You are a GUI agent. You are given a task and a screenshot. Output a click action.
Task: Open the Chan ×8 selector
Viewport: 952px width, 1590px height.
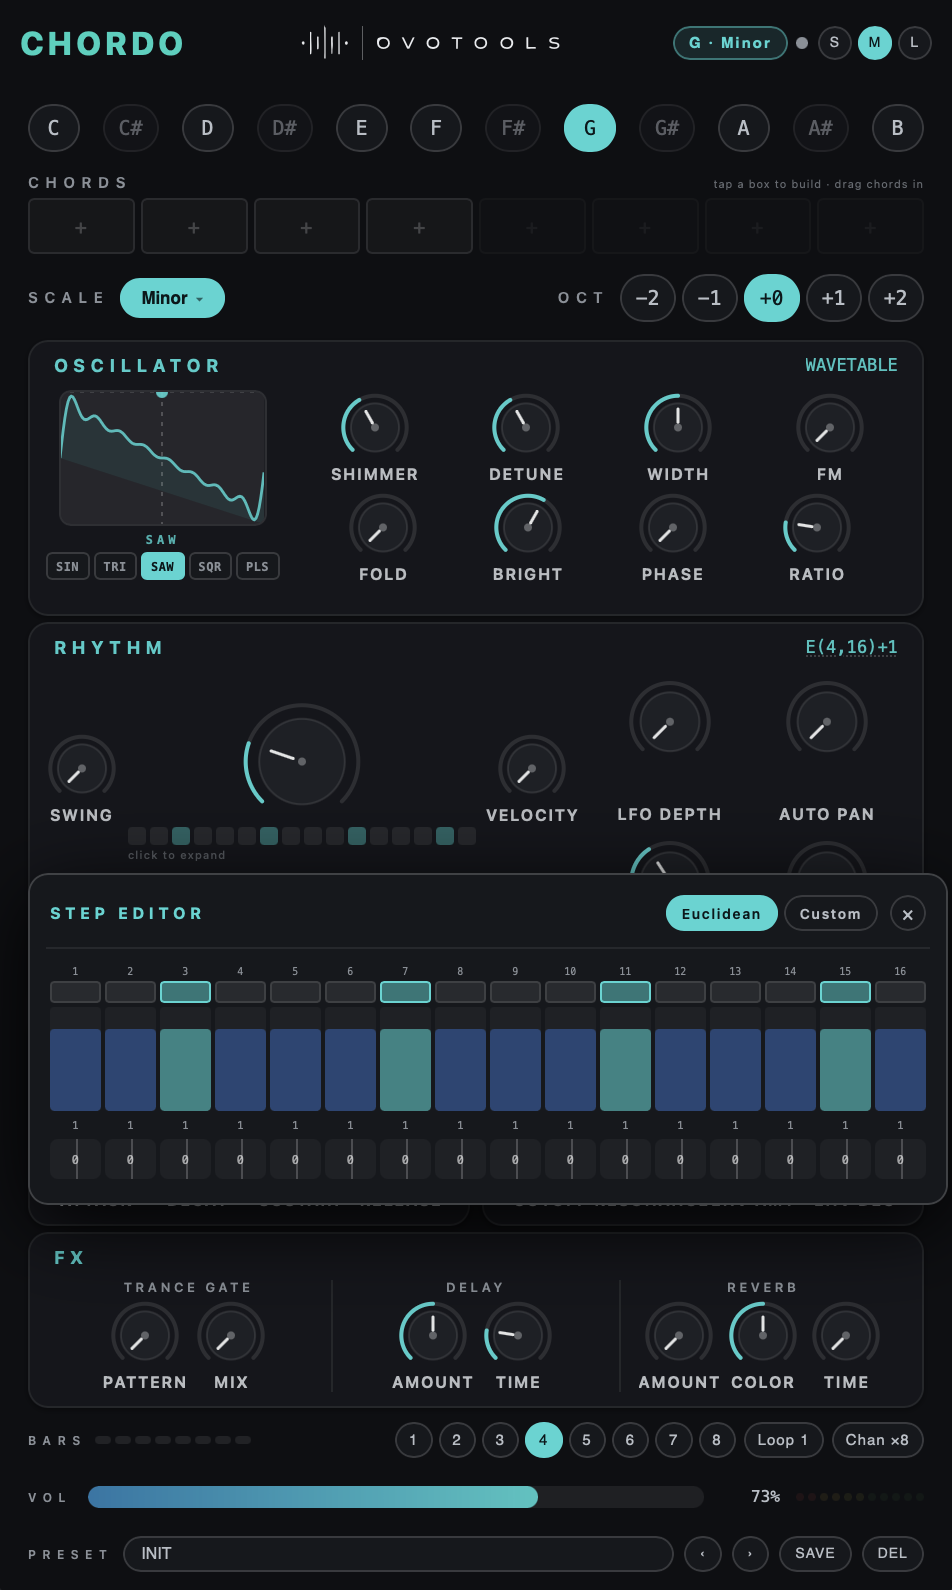[877, 1440]
